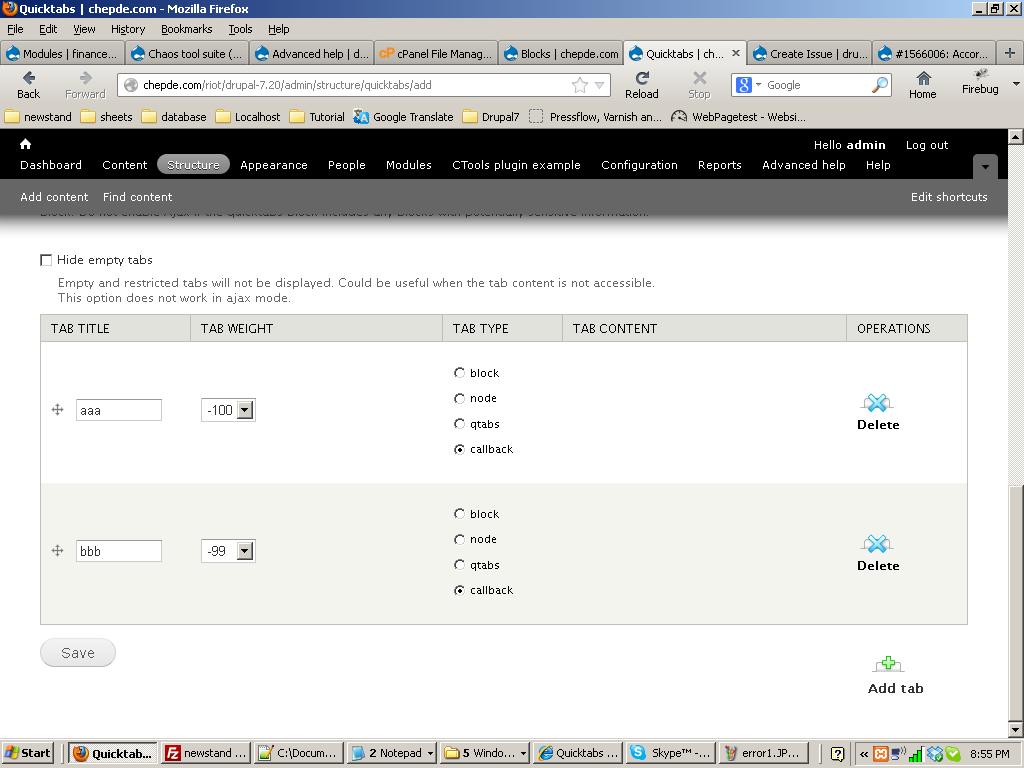Open the 2 Notepad taskbar group
Screen dimensions: 1024x768
[x=391, y=753]
